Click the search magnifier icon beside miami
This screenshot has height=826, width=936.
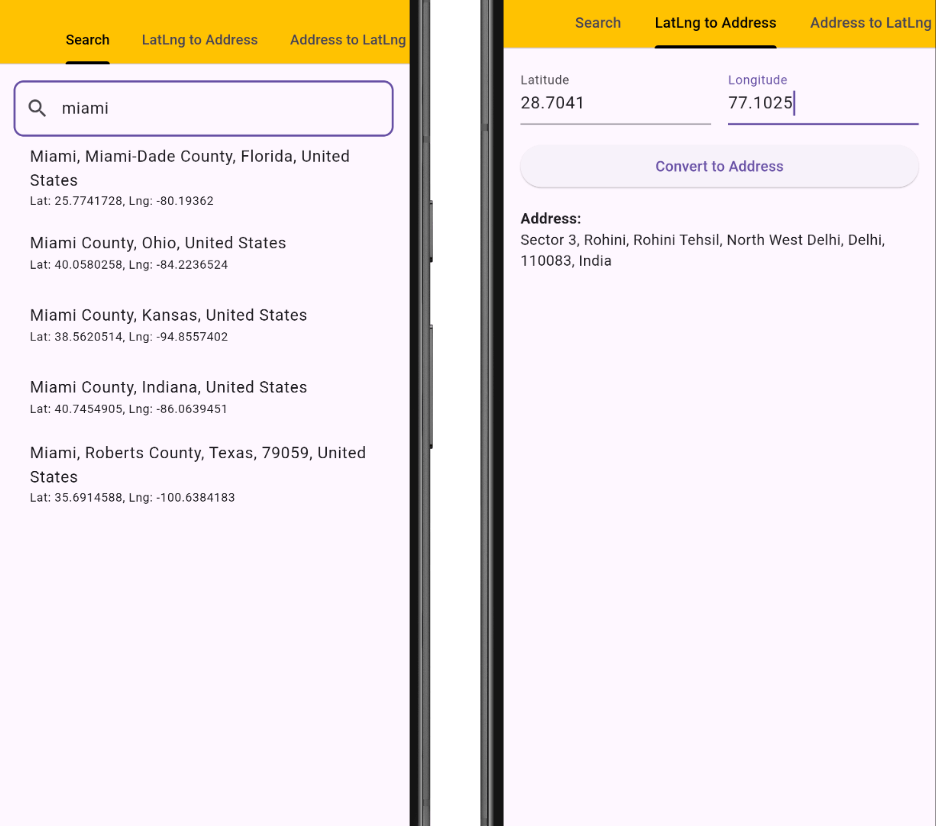pyautogui.click(x=37, y=108)
